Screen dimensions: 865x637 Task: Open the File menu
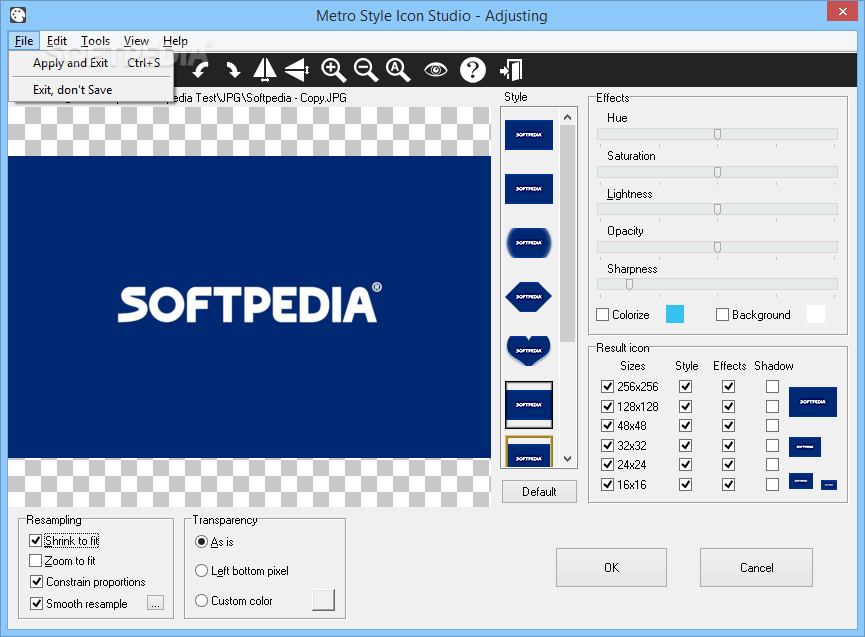pos(24,41)
